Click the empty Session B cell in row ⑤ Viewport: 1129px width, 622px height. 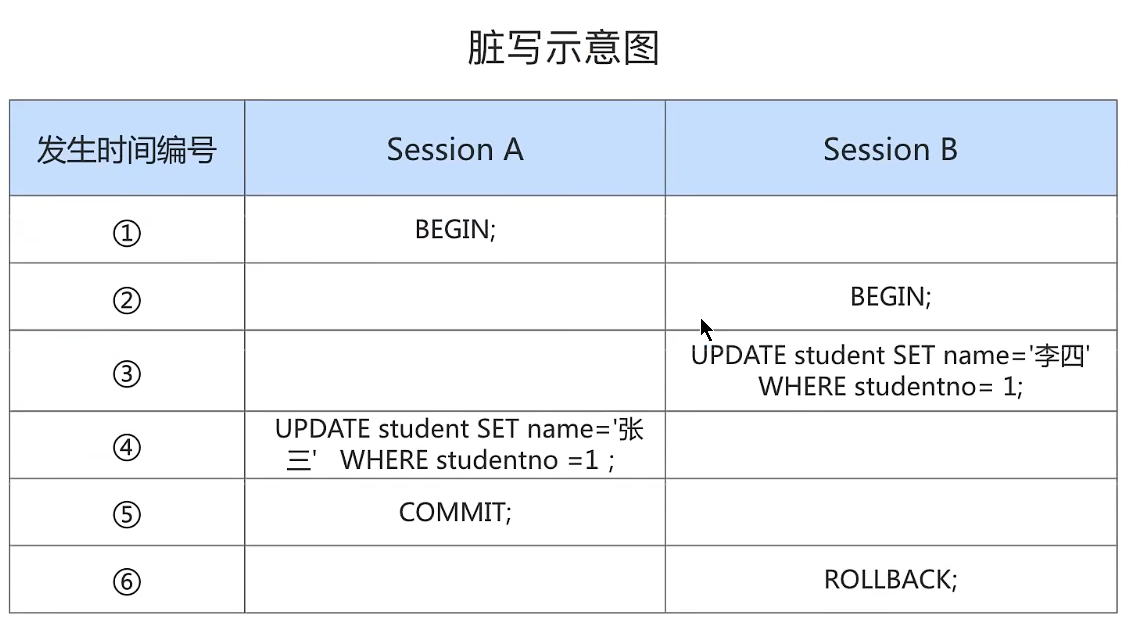click(890, 512)
